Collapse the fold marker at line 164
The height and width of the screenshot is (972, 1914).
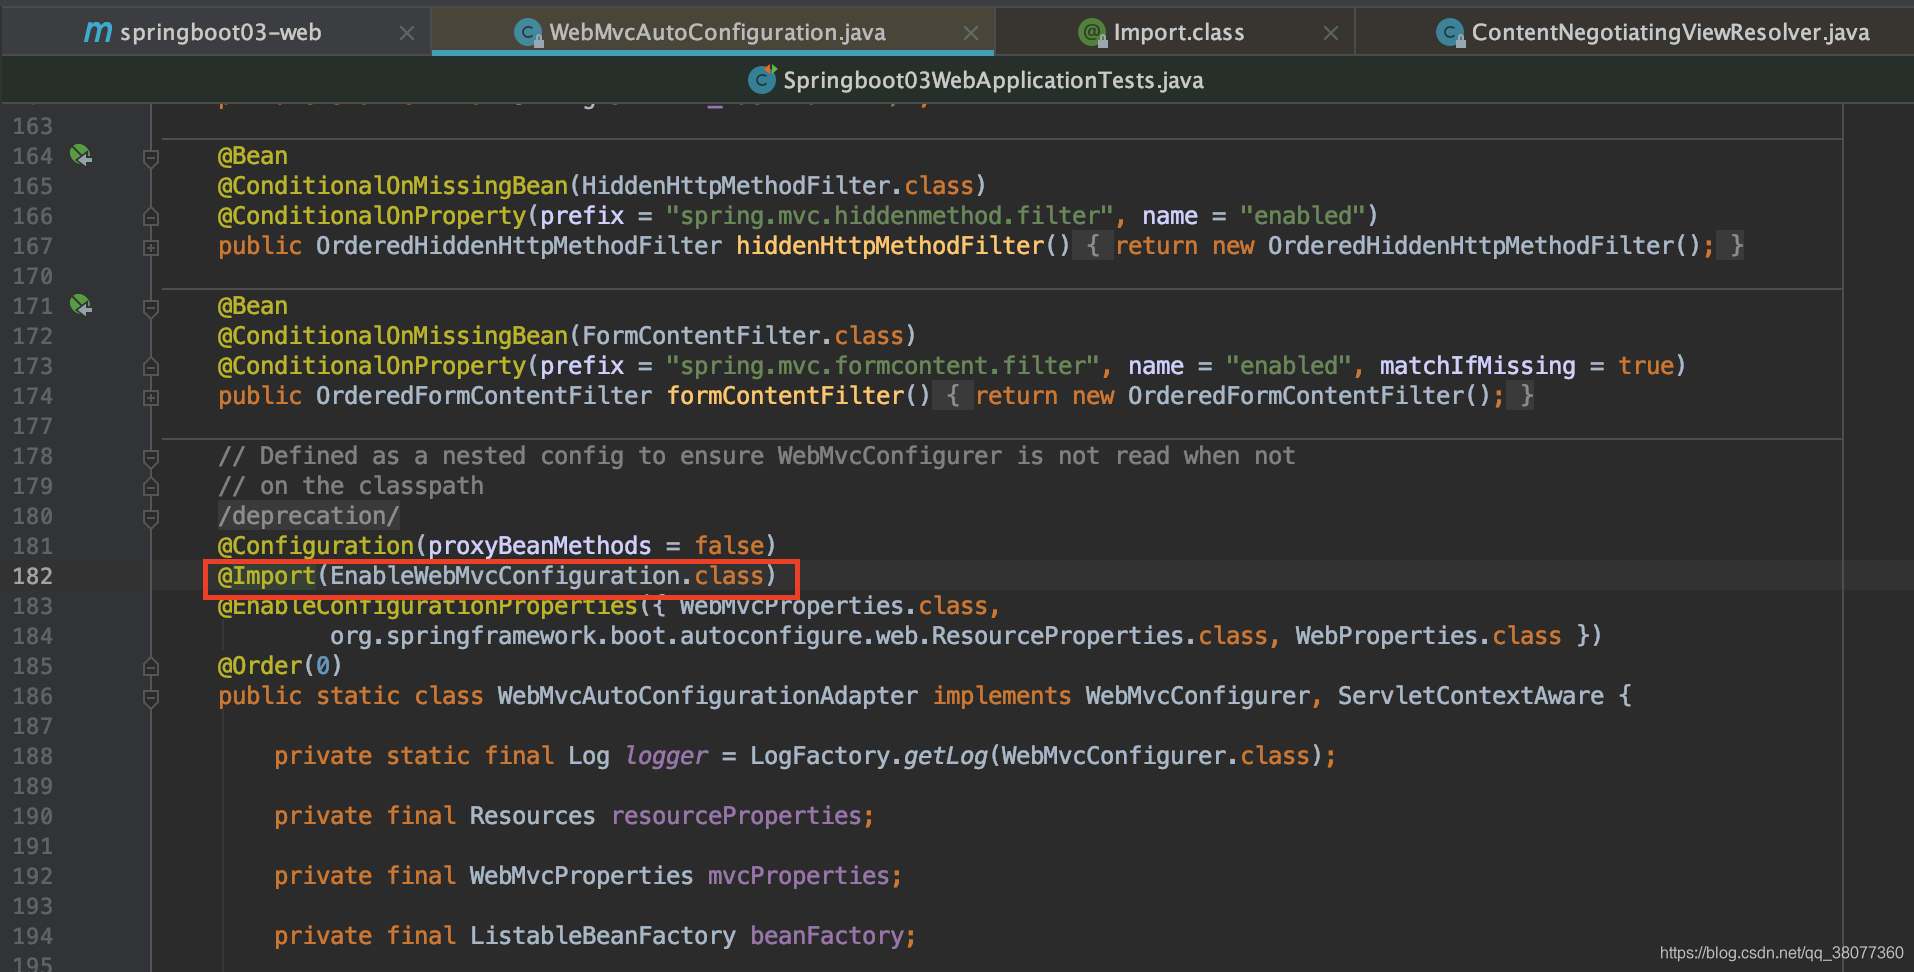151,158
